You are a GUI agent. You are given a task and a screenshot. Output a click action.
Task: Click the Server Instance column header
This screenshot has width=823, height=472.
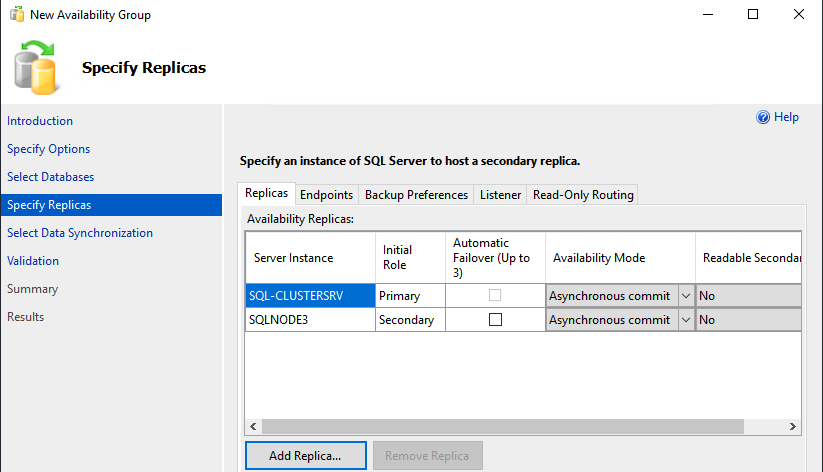tap(310, 258)
